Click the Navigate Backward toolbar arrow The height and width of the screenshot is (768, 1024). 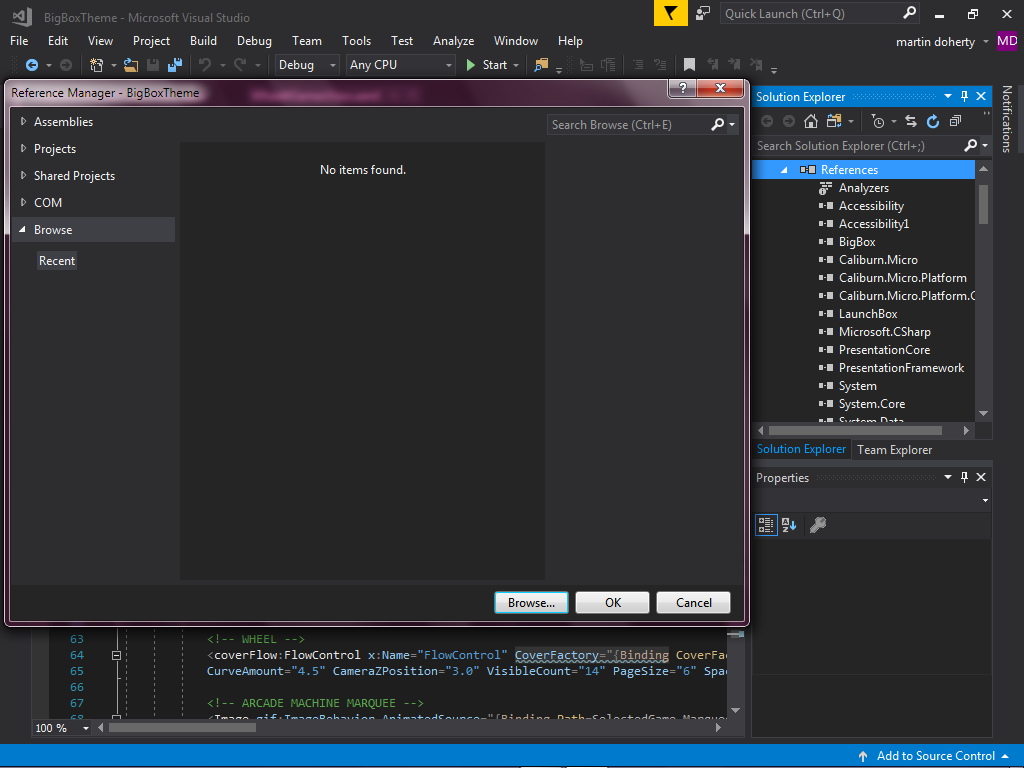pyautogui.click(x=31, y=65)
